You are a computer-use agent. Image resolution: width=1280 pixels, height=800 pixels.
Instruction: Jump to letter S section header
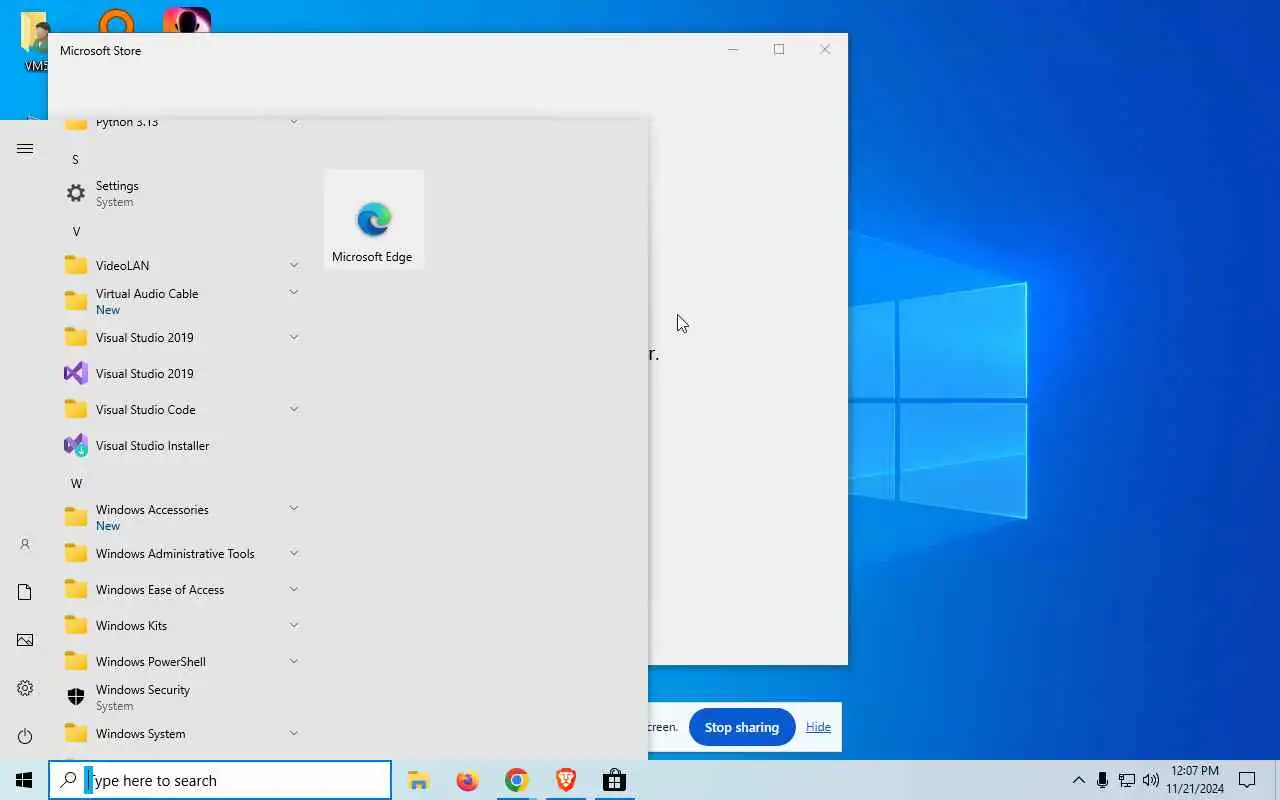[75, 159]
